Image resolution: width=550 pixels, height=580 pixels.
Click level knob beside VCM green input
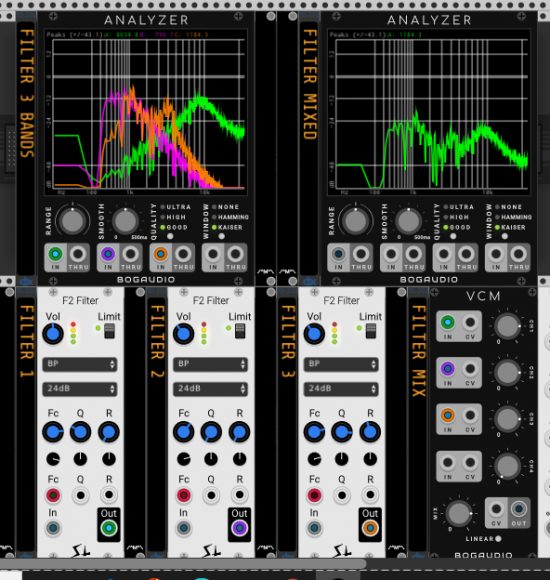point(507,327)
